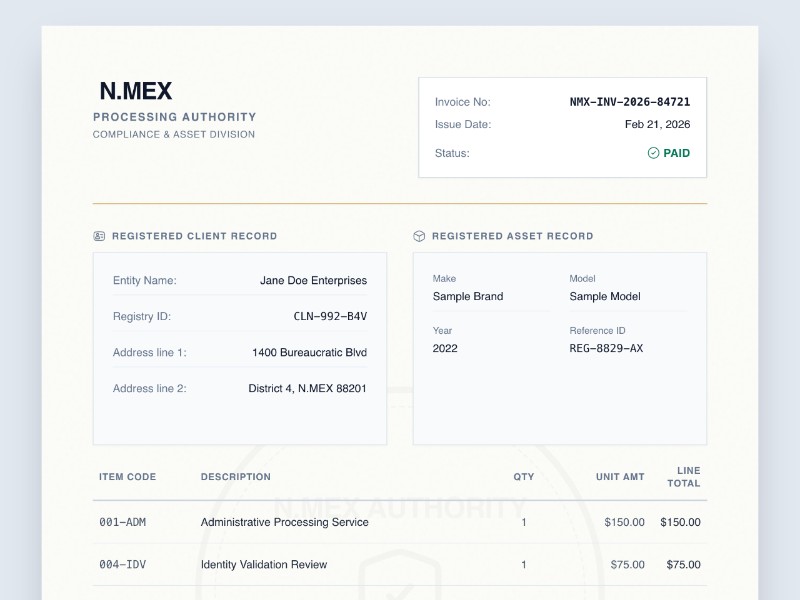Click the 'Year' field label
This screenshot has height=600, width=800.
442,331
